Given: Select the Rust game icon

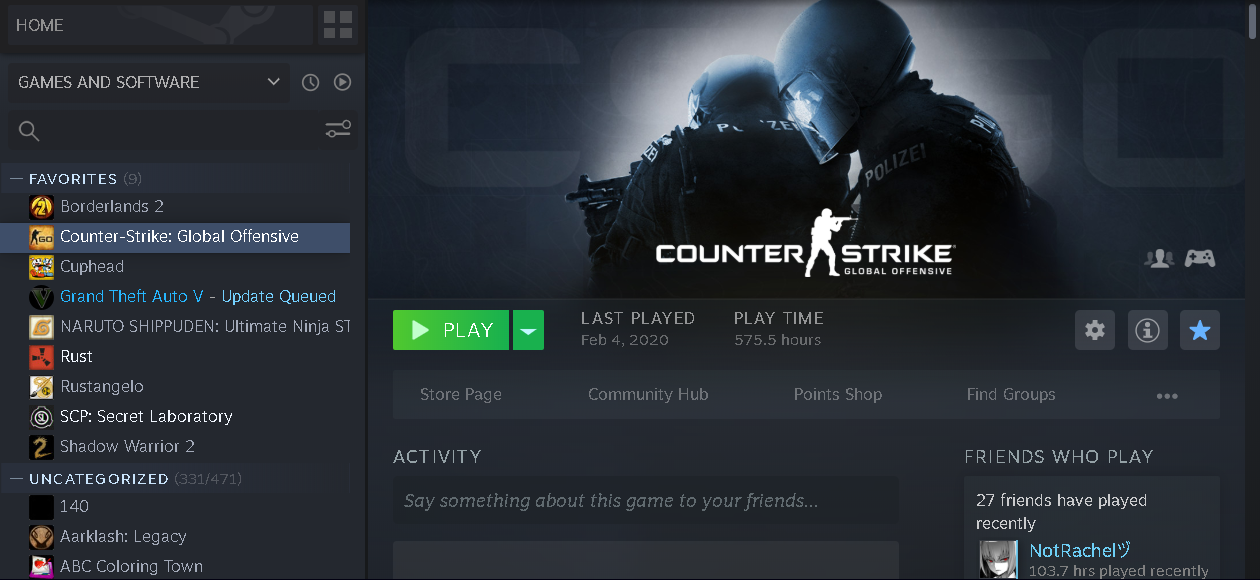Looking at the screenshot, I should (x=41, y=357).
